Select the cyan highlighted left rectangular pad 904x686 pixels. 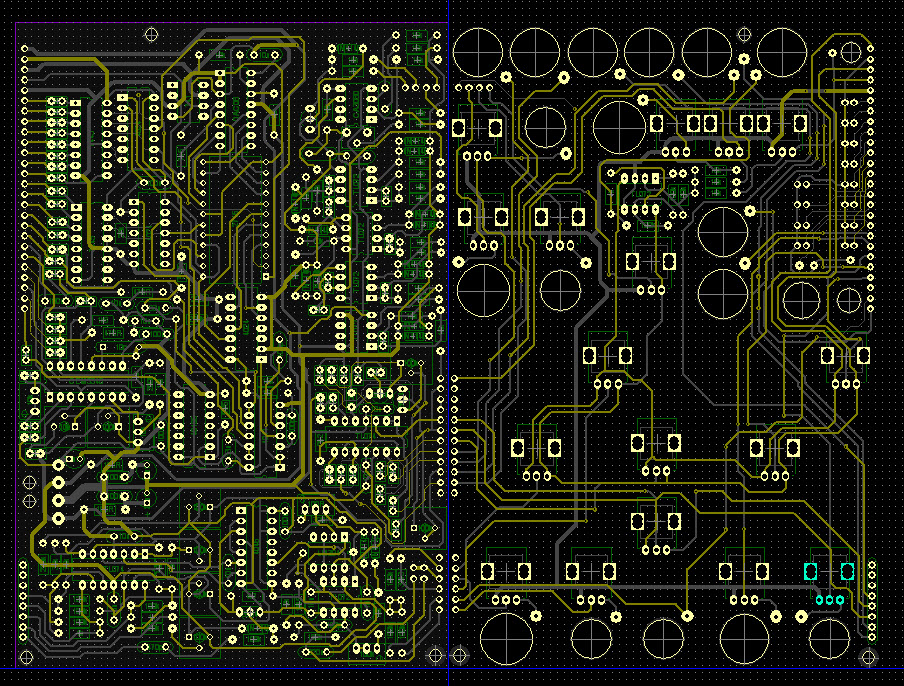811,571
